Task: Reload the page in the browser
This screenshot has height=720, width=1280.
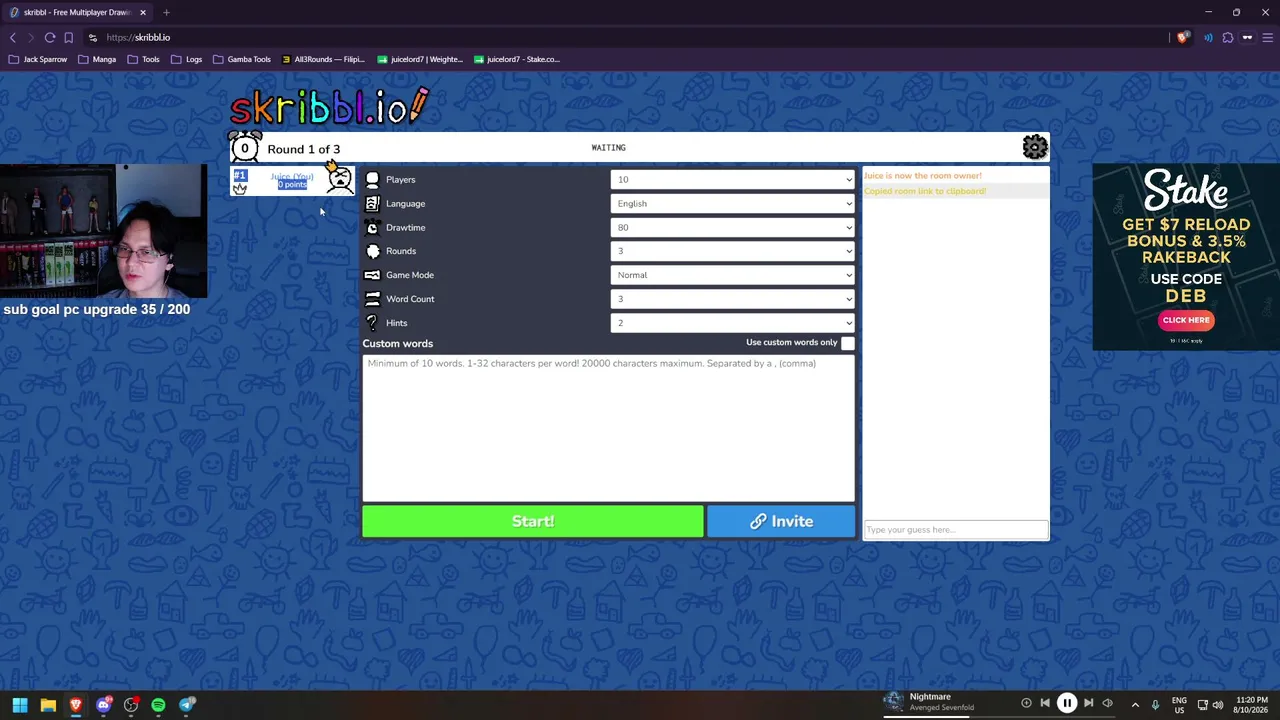Action: coord(50,38)
